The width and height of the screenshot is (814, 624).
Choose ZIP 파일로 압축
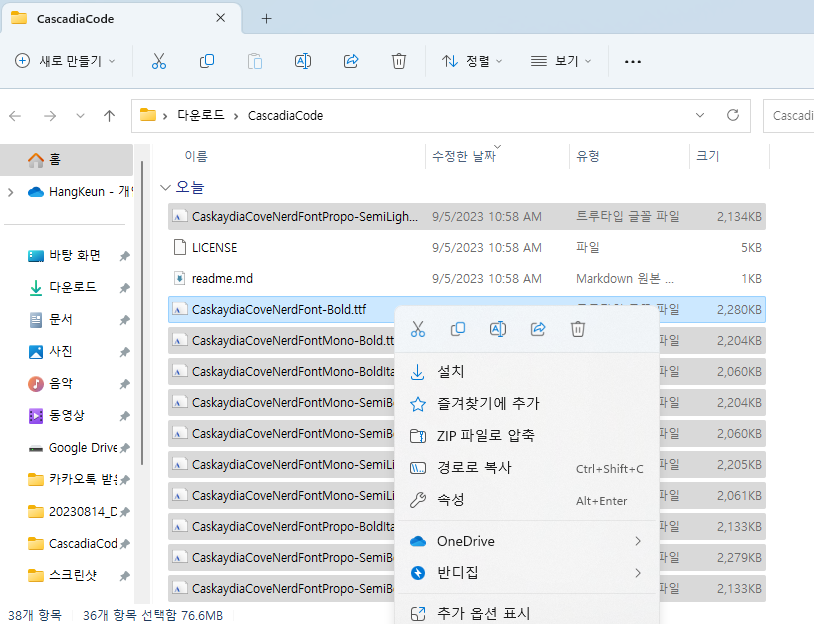coord(527,436)
